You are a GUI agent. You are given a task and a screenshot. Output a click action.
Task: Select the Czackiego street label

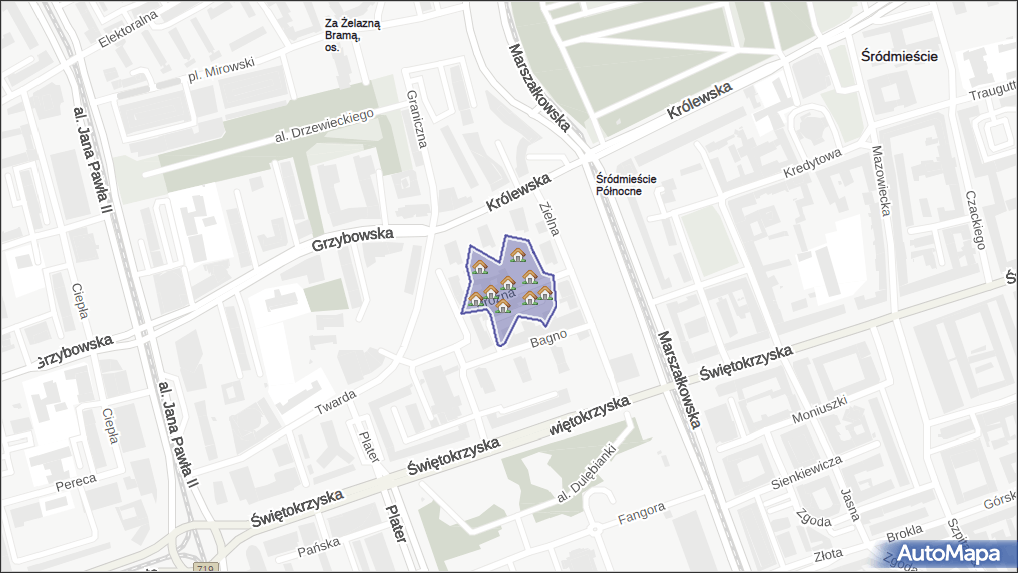coord(976,220)
